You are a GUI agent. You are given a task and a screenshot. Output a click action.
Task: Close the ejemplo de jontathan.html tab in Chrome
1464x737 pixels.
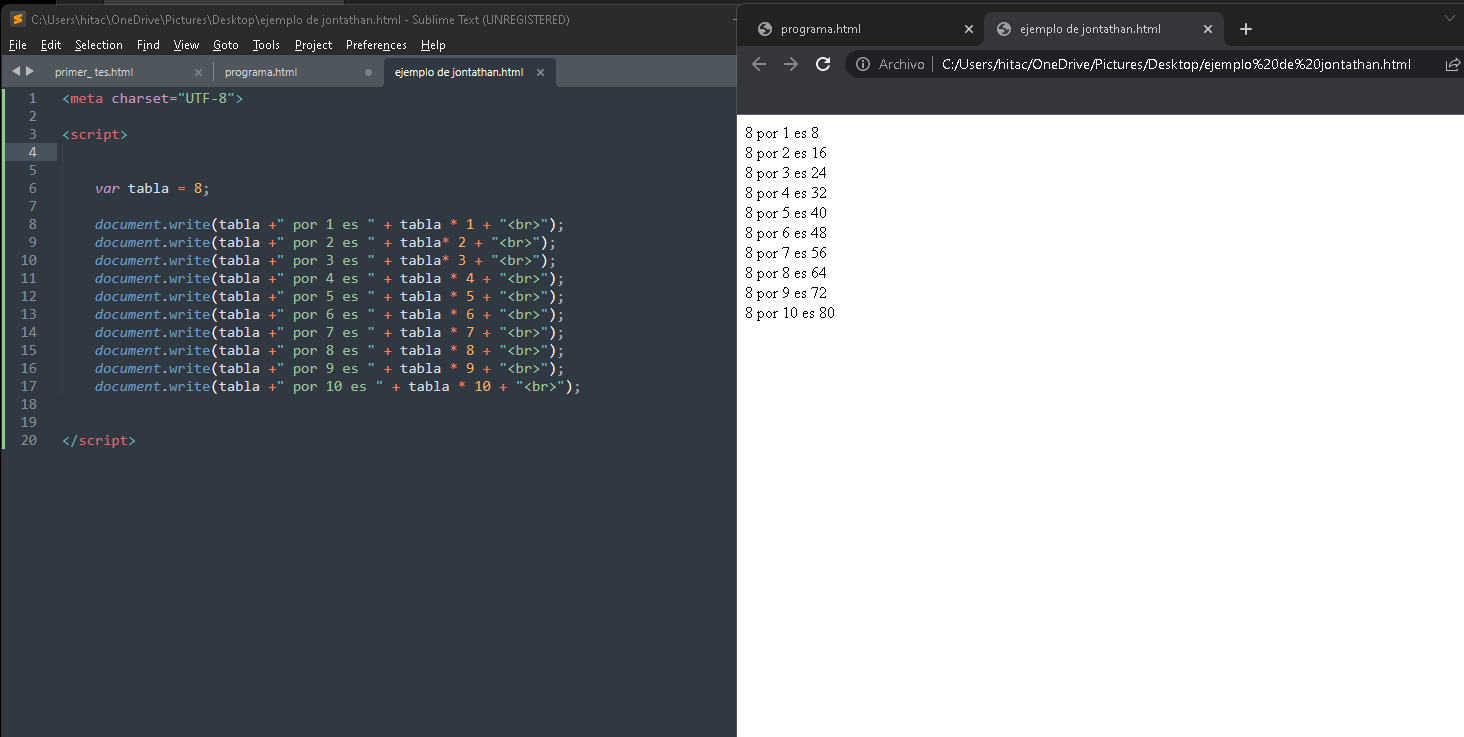1207,29
